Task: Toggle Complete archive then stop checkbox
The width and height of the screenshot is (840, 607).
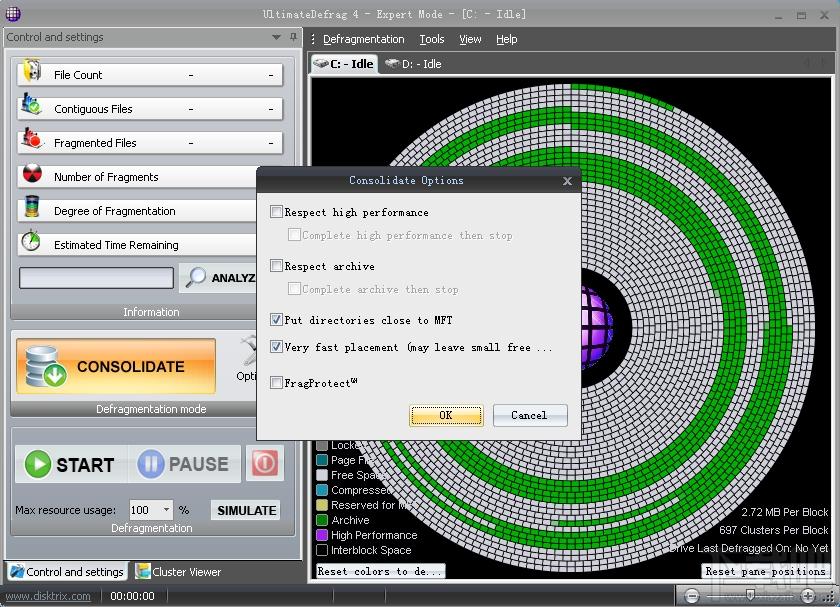Action: [294, 289]
